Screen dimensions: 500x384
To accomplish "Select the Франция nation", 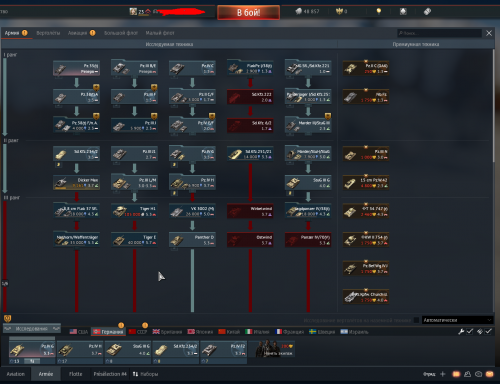I will tap(289, 332).
